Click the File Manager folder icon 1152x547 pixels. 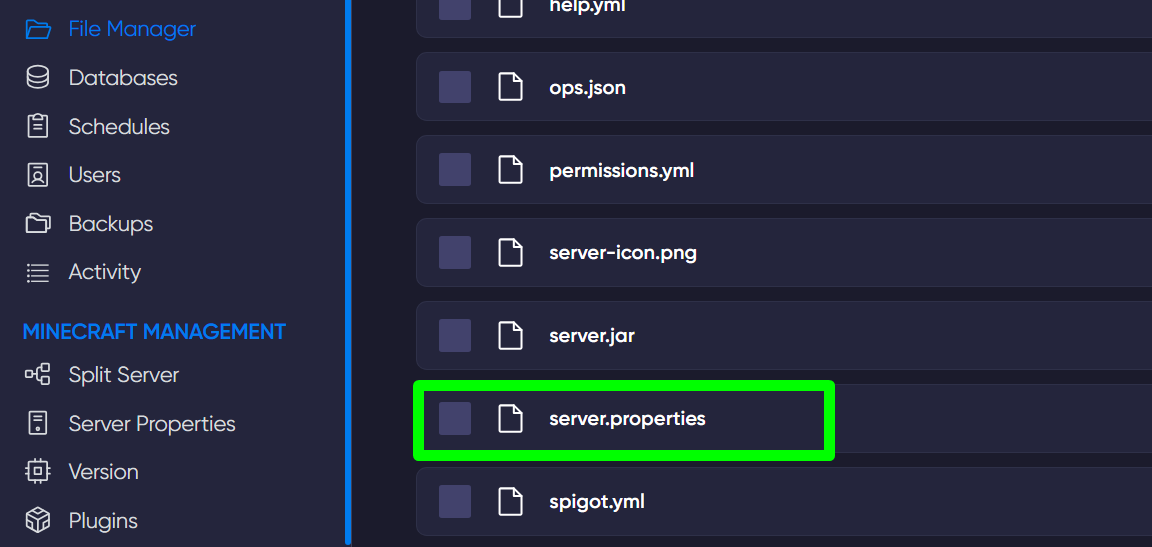(38, 29)
